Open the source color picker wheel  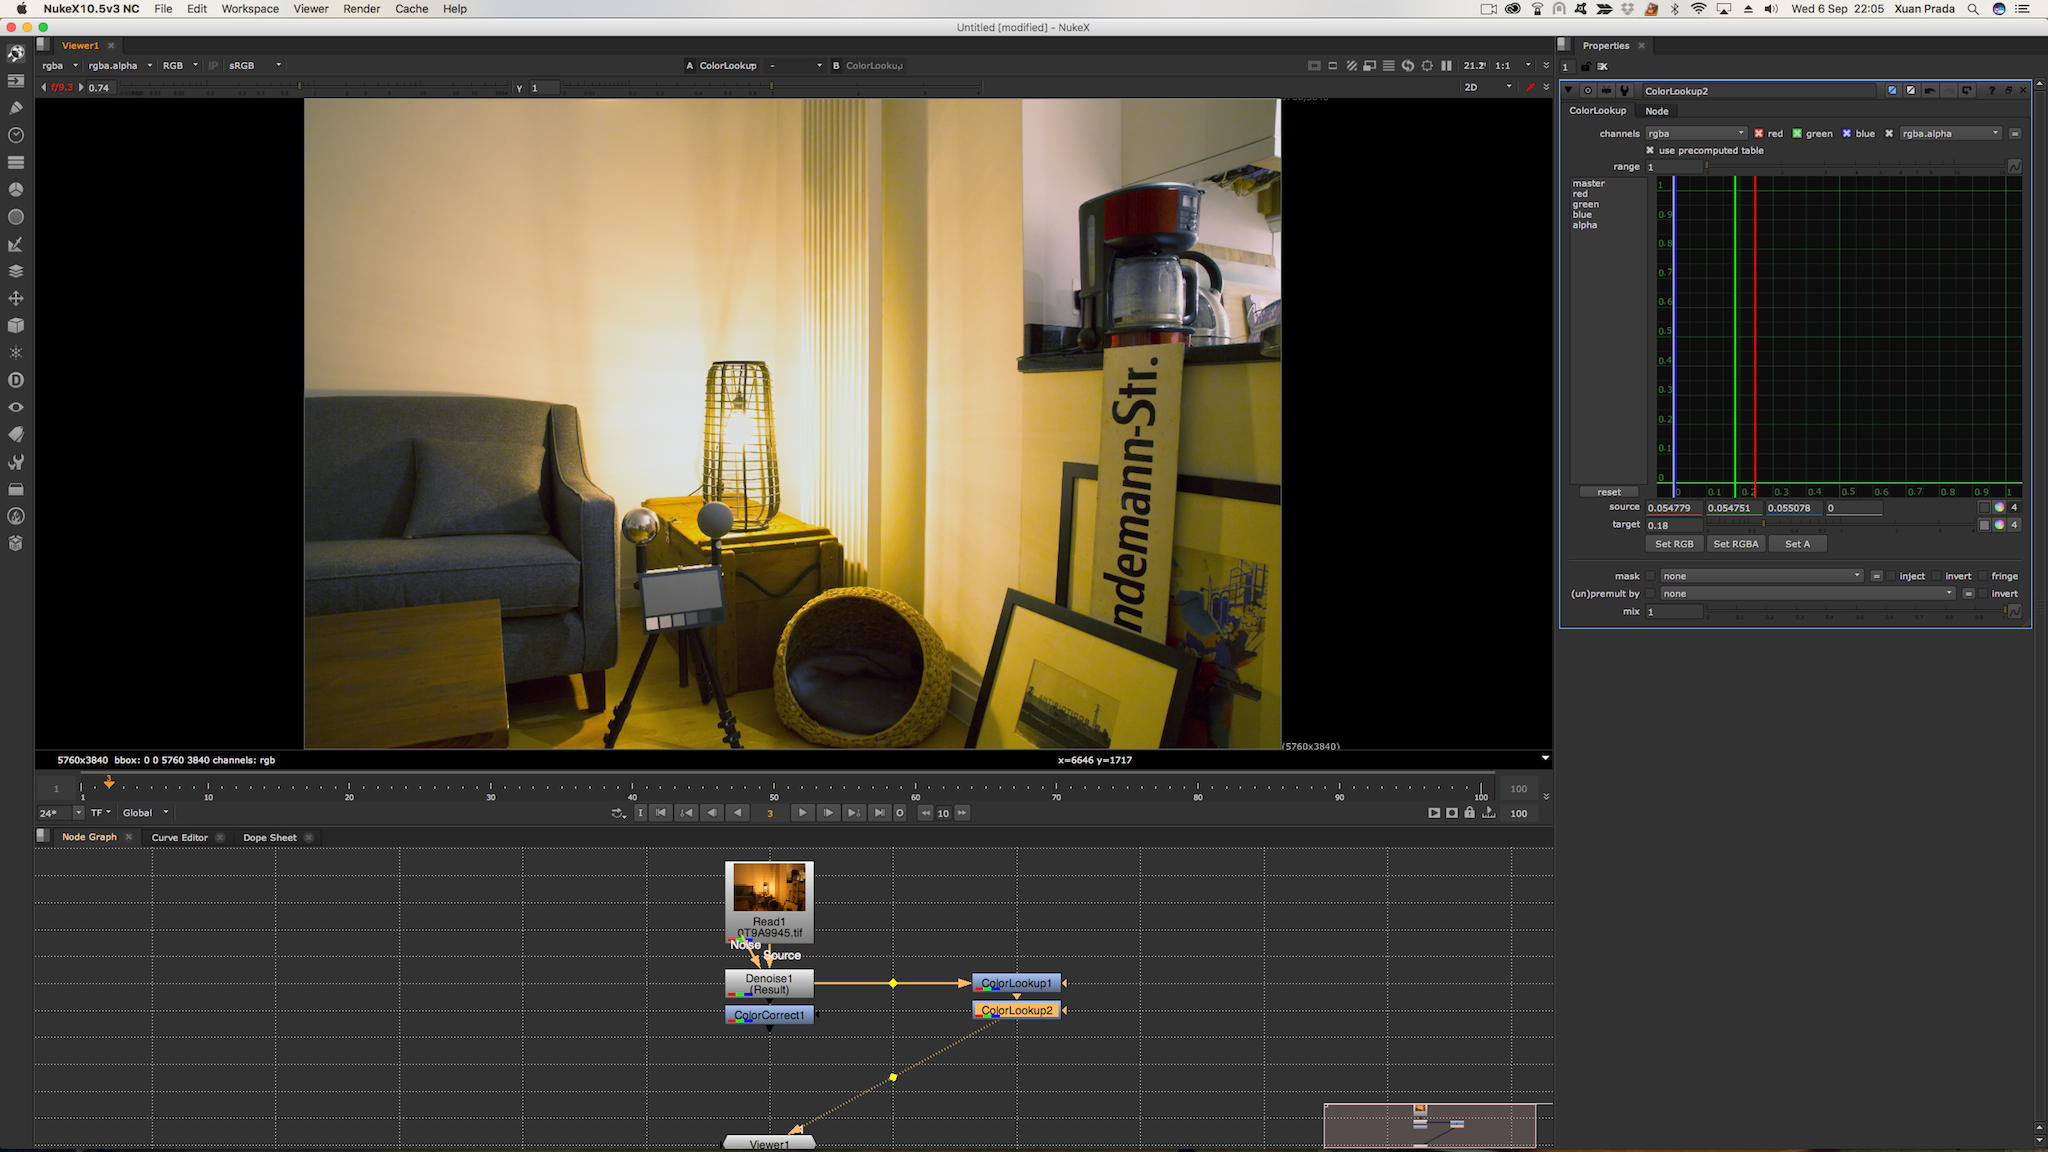(1999, 508)
